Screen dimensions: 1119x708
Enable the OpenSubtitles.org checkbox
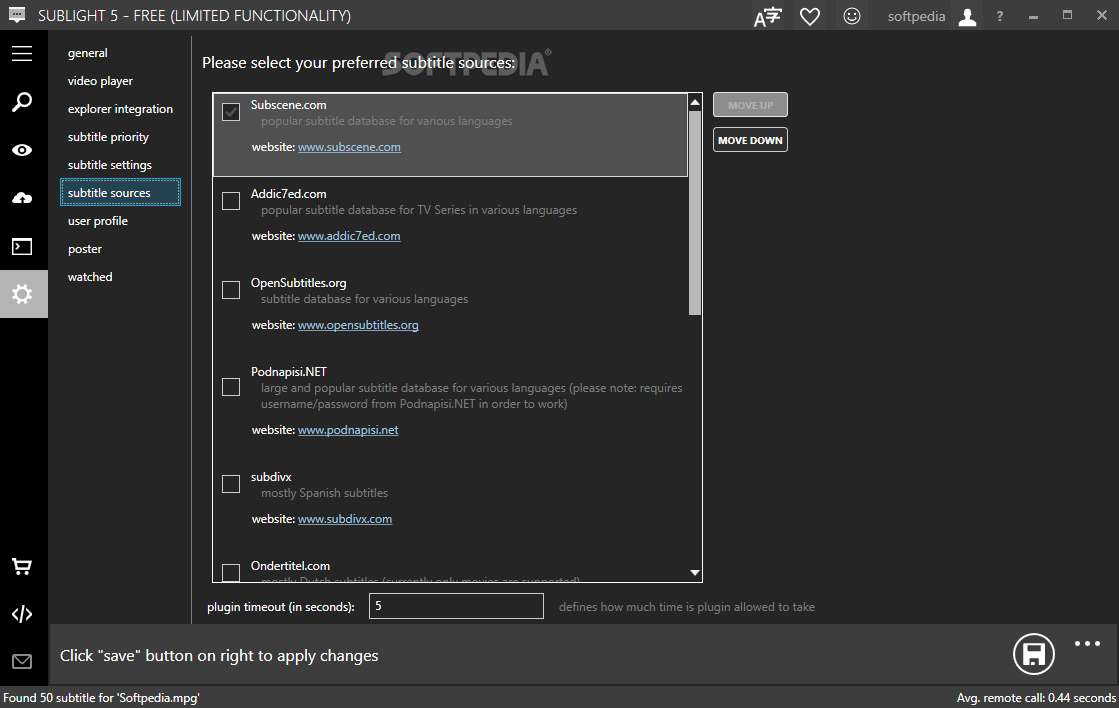[231, 290]
